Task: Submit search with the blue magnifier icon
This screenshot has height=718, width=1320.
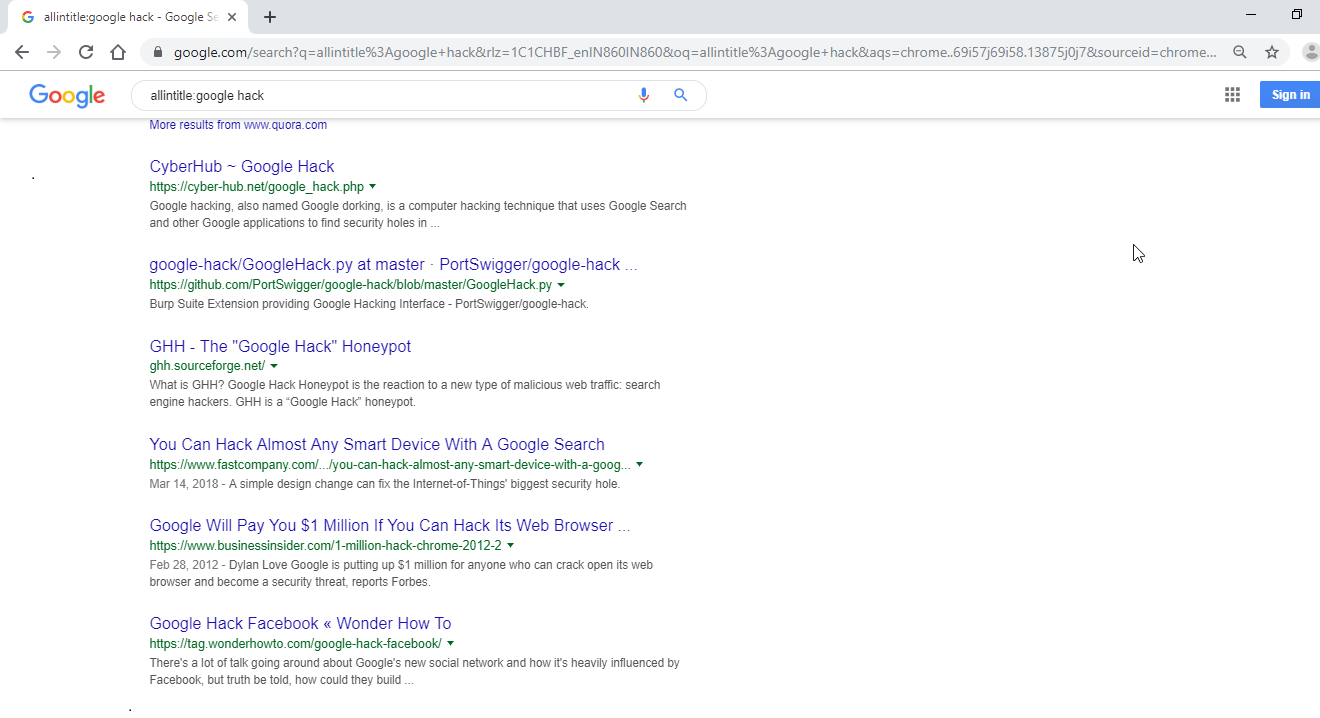Action: click(x=681, y=95)
